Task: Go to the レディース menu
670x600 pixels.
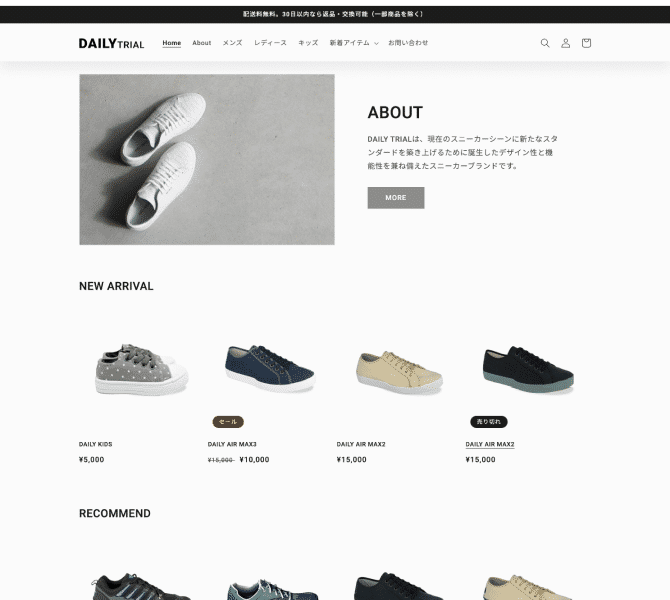Action: (x=270, y=43)
